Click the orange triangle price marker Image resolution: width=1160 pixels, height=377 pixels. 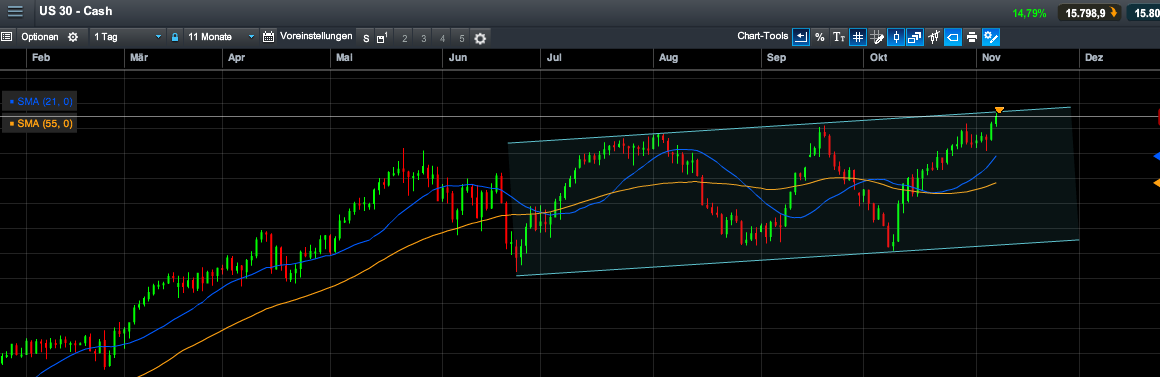pyautogui.click(x=999, y=110)
